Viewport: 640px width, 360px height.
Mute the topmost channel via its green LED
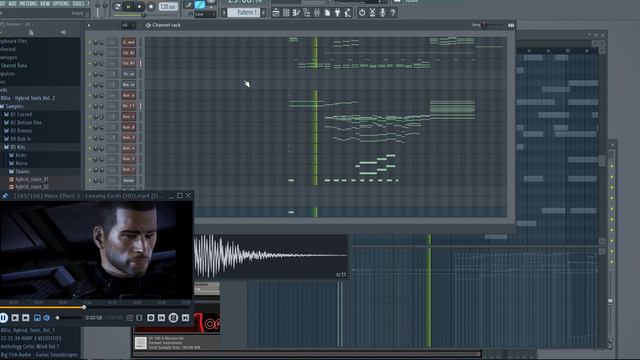click(90, 42)
